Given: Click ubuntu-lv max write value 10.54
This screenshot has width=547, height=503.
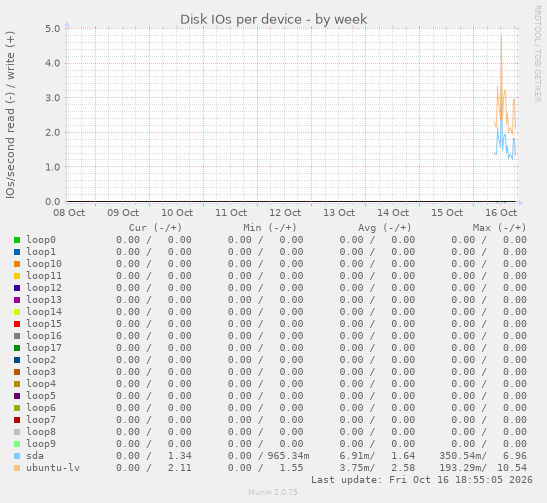Looking at the screenshot, I should 512,468.
